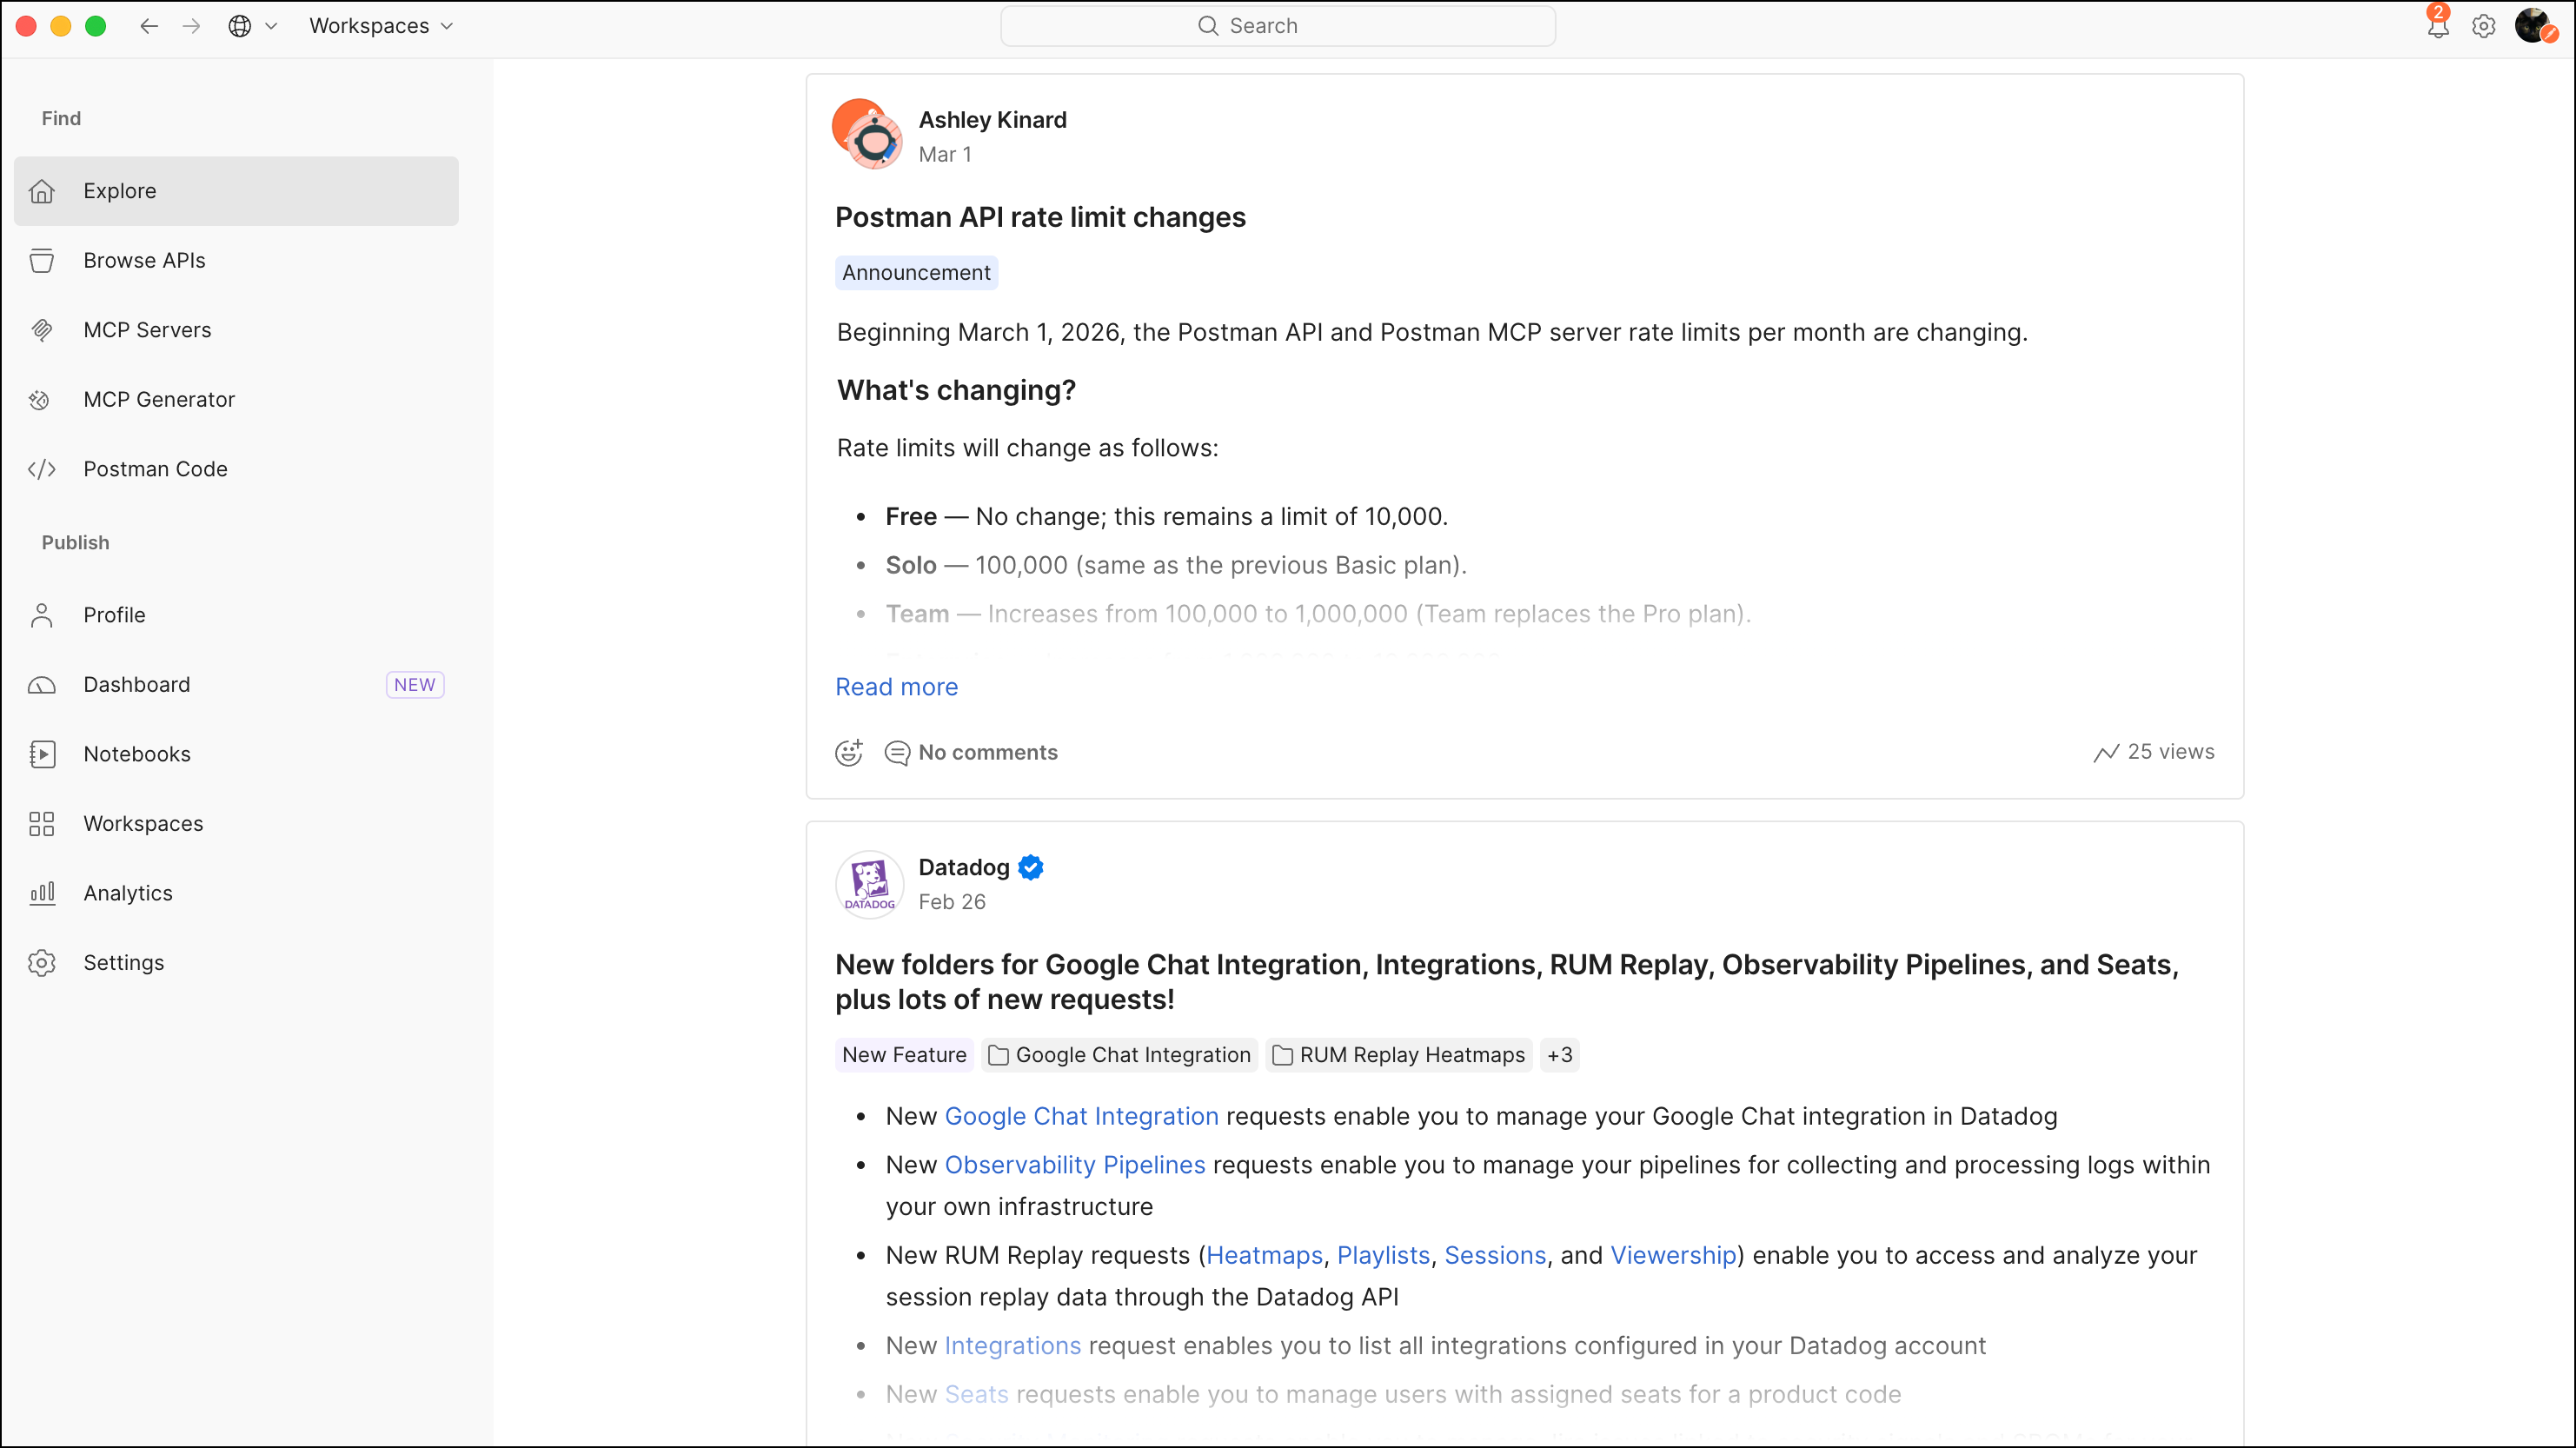The height and width of the screenshot is (1448, 2576).
Task: Click Datadog's verified badge
Action: pyautogui.click(x=1031, y=867)
